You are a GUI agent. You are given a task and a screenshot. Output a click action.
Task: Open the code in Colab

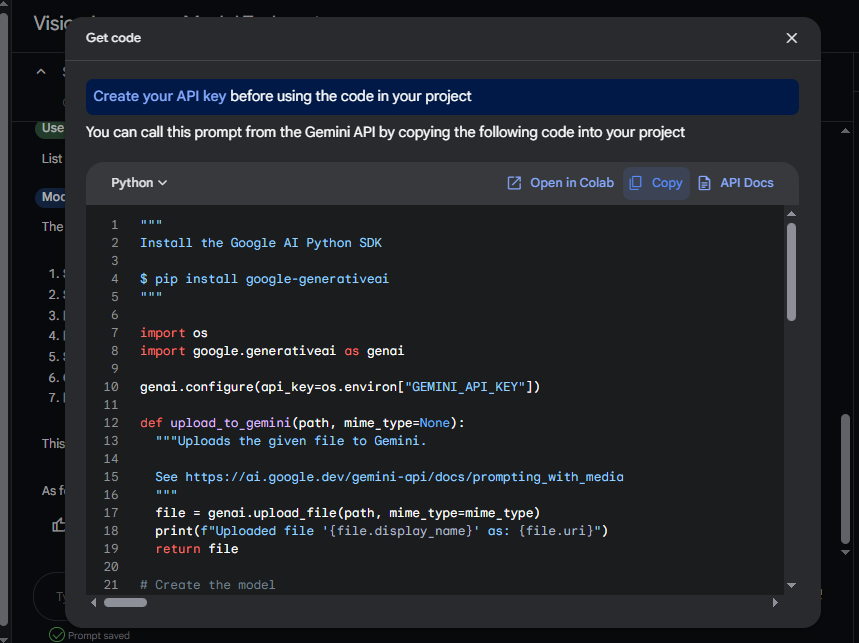click(x=559, y=182)
